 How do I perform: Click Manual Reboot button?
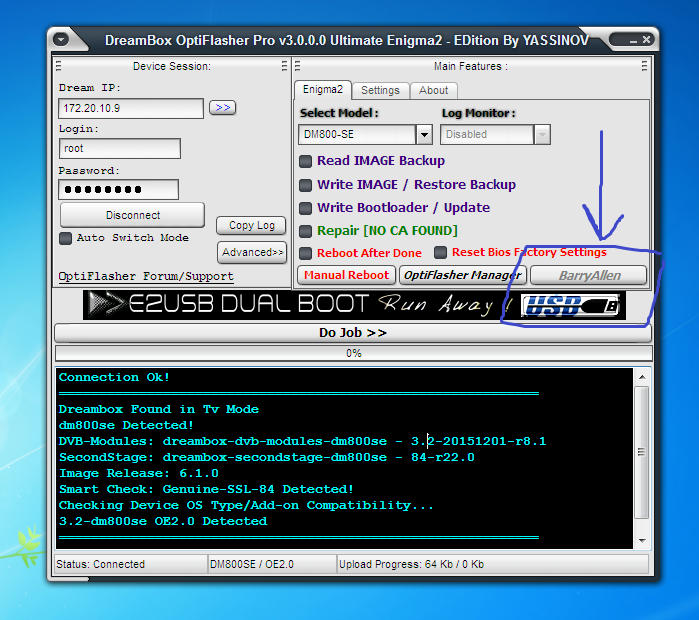point(346,275)
